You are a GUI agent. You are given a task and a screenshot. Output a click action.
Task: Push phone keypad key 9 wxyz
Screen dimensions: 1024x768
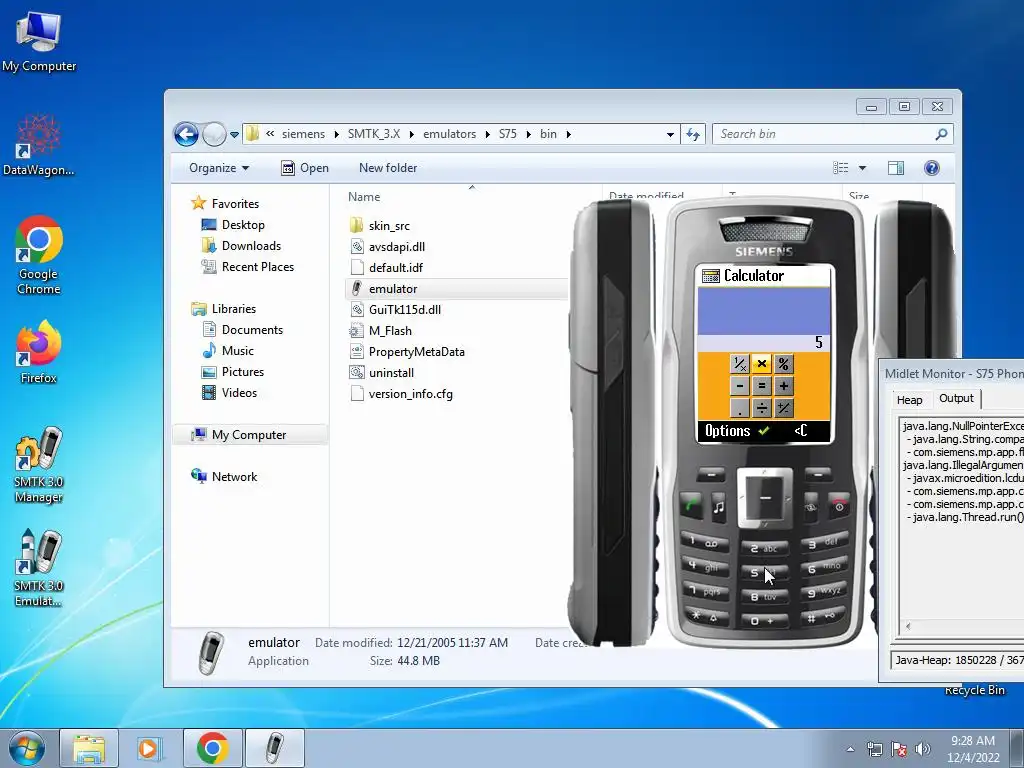point(824,591)
